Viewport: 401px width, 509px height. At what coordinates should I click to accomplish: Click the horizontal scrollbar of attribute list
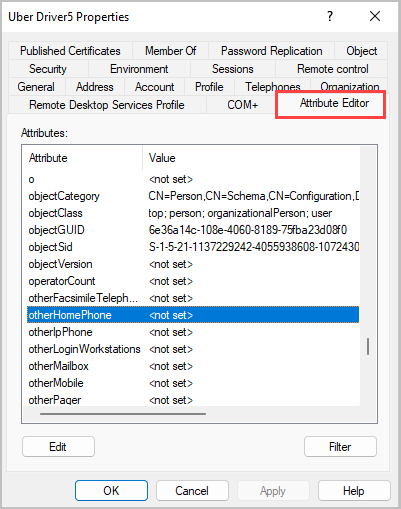click(123, 414)
